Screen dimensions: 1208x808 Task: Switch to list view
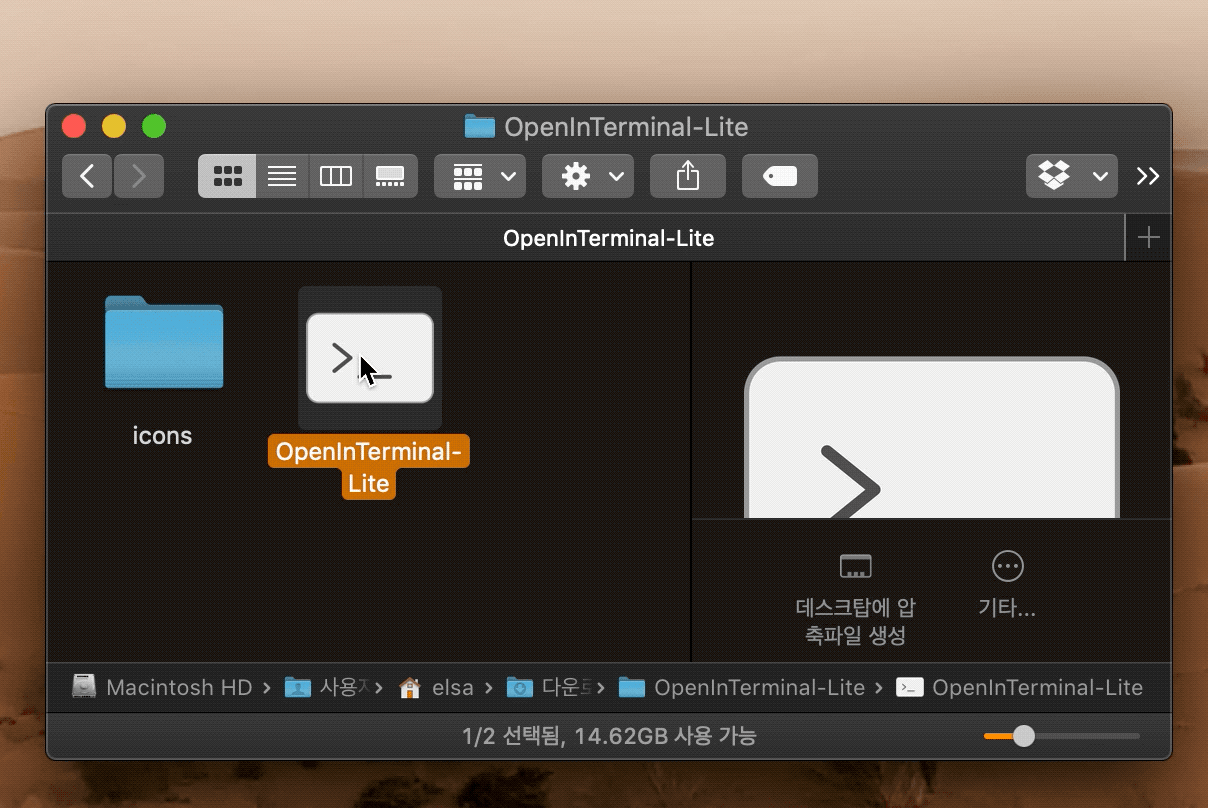[x=282, y=177]
